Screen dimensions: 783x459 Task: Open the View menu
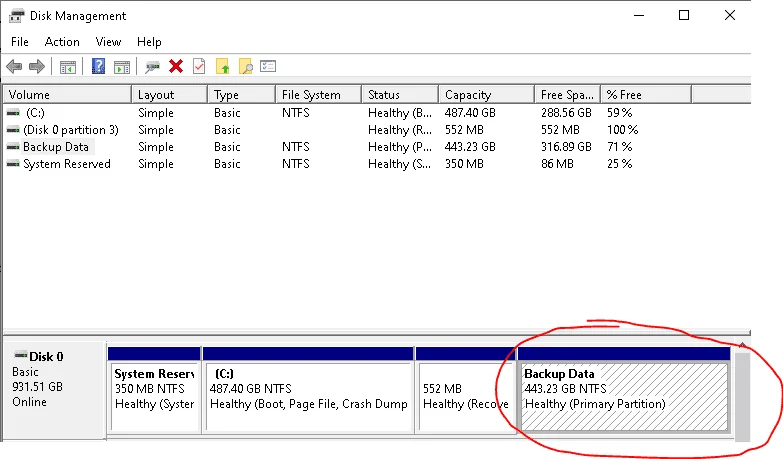[x=108, y=42]
